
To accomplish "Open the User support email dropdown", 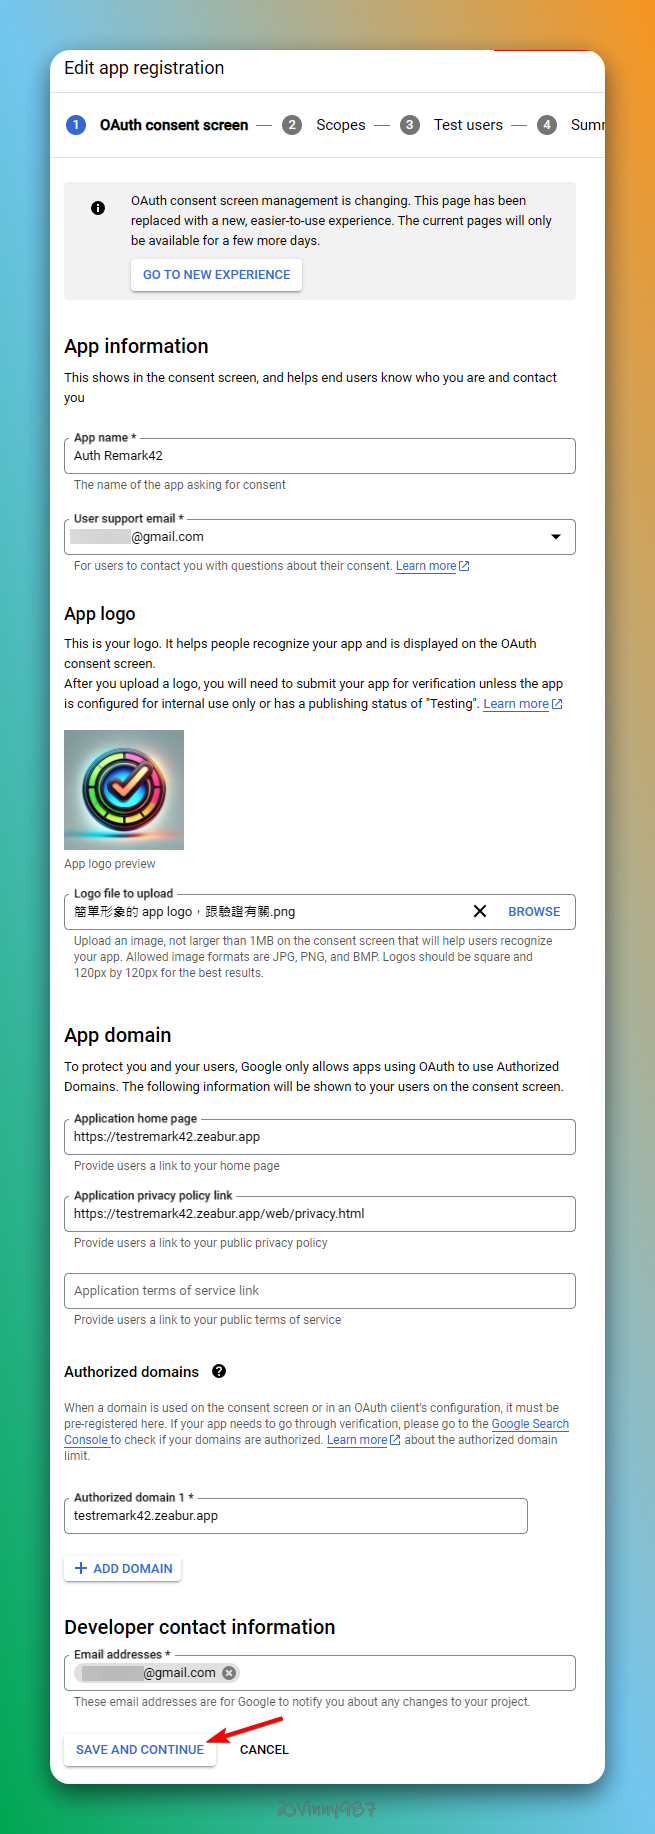I will click(556, 537).
